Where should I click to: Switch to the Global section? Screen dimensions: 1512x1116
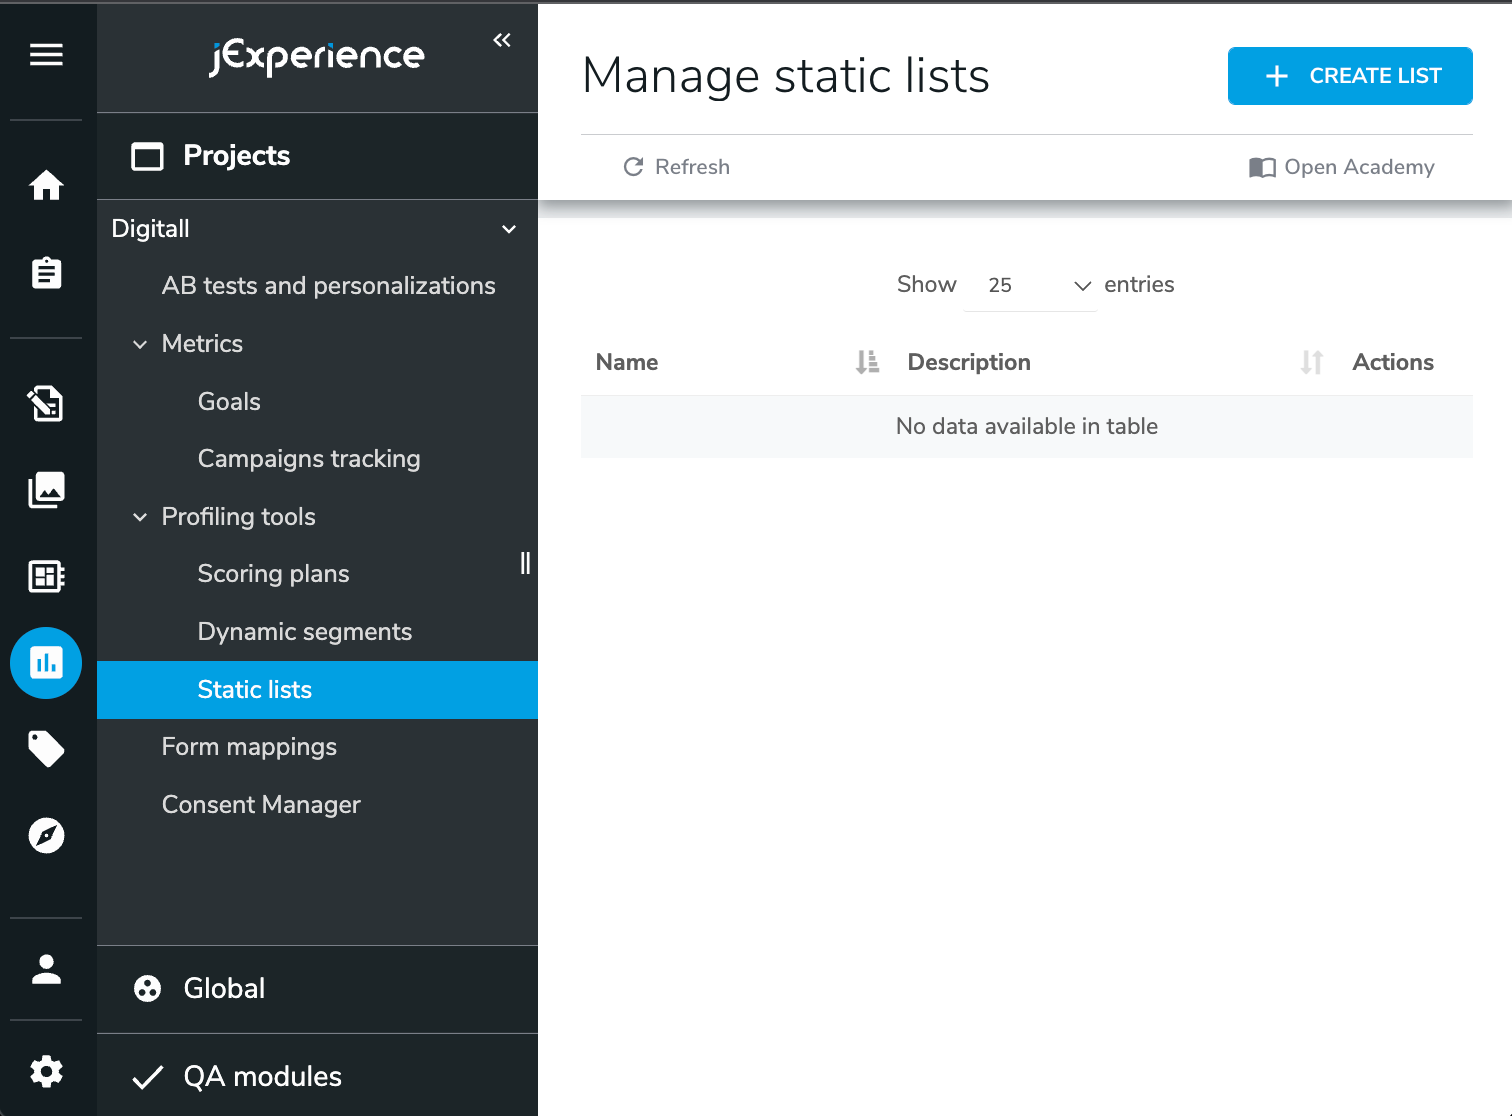pos(223,988)
